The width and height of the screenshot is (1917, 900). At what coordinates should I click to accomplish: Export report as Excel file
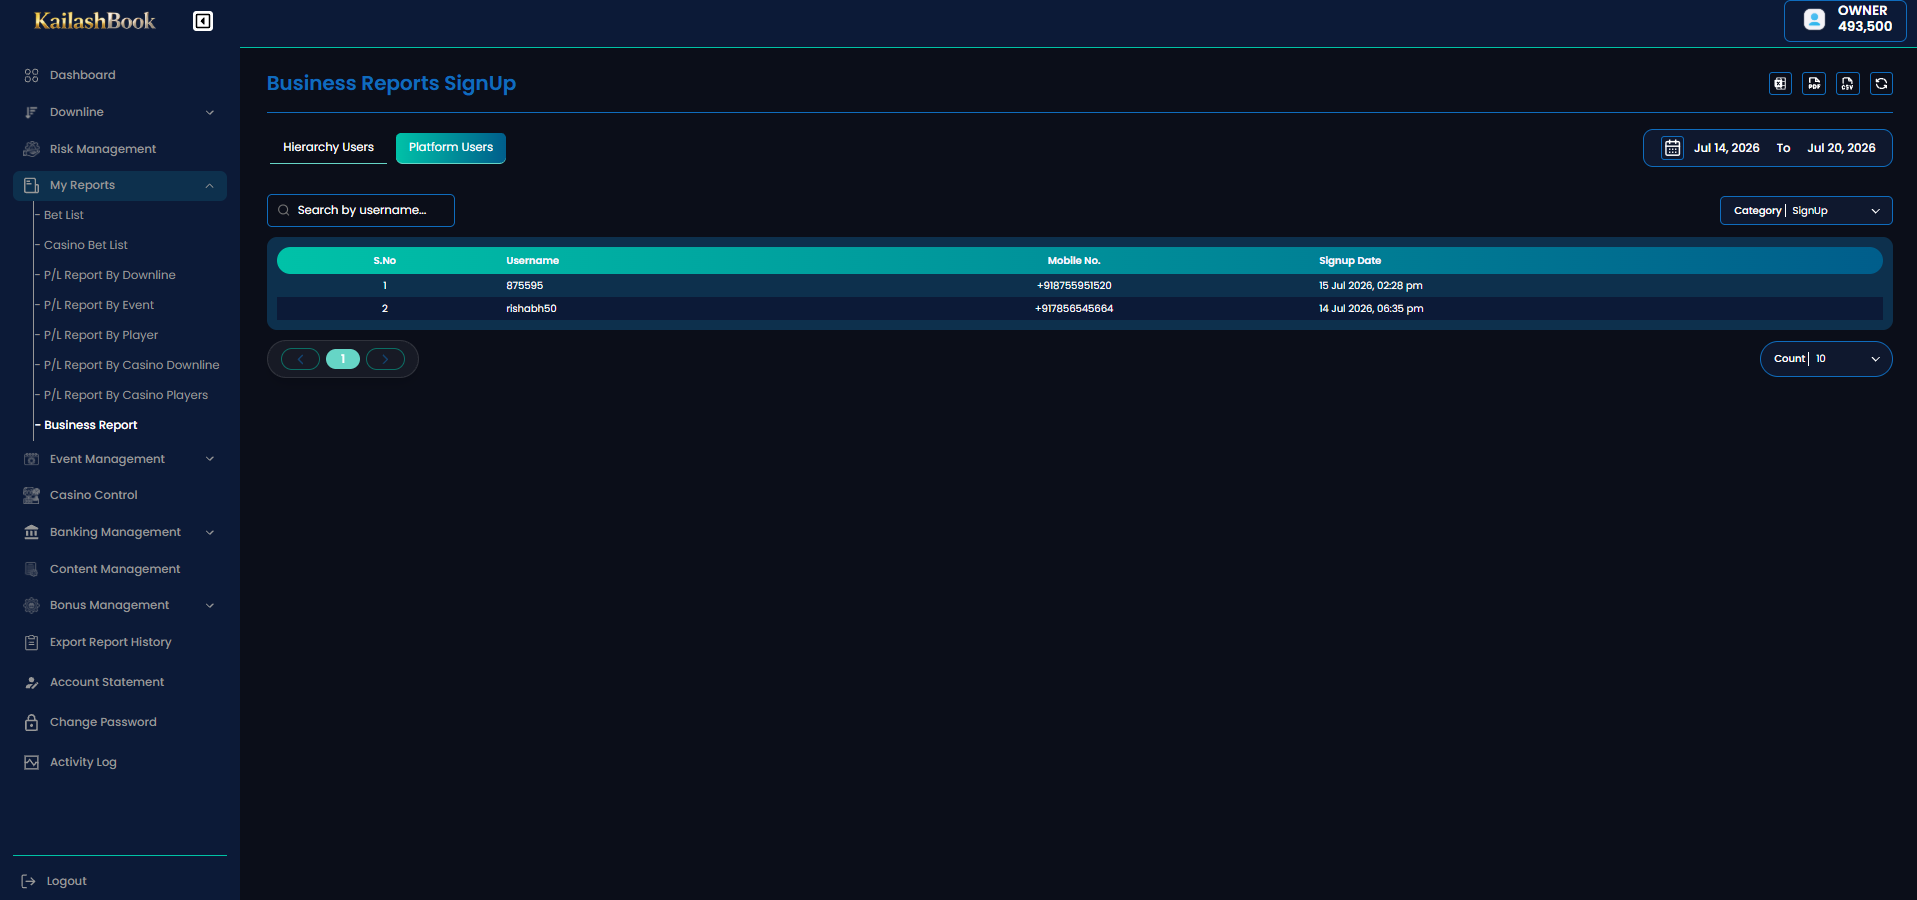(x=1780, y=84)
